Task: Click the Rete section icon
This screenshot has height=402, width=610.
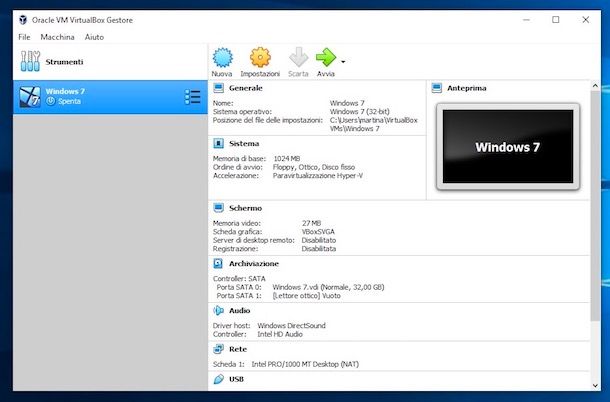Action: pyautogui.click(x=218, y=349)
